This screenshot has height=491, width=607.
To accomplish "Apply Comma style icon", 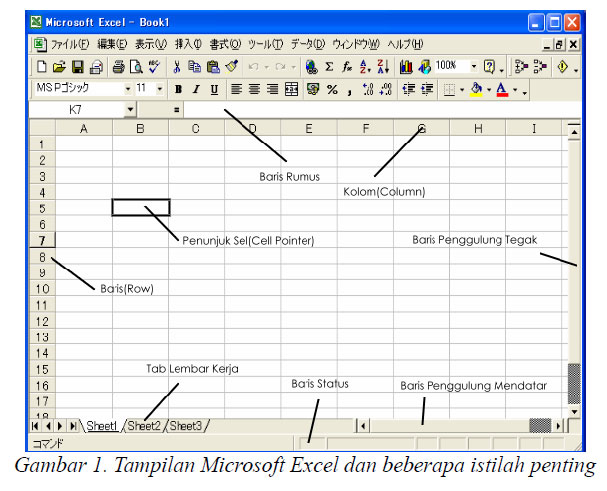I will pyautogui.click(x=350, y=91).
